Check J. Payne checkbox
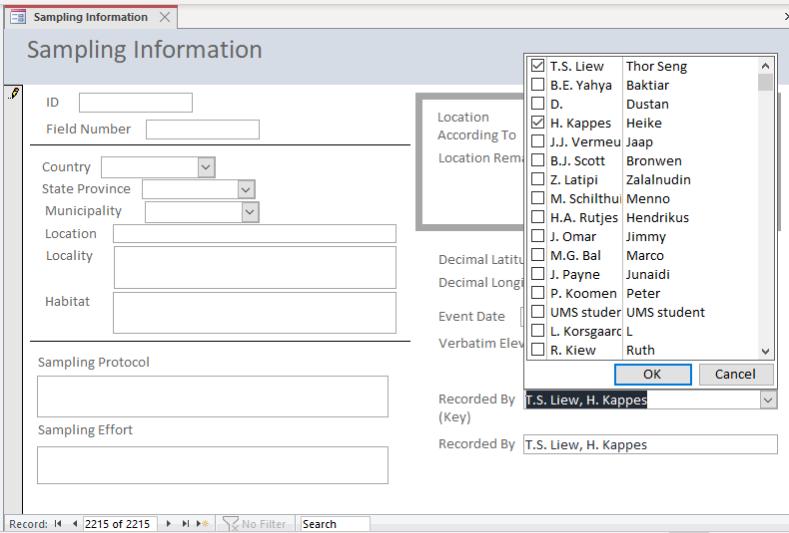Viewport: 789px width, 533px height. (537, 274)
